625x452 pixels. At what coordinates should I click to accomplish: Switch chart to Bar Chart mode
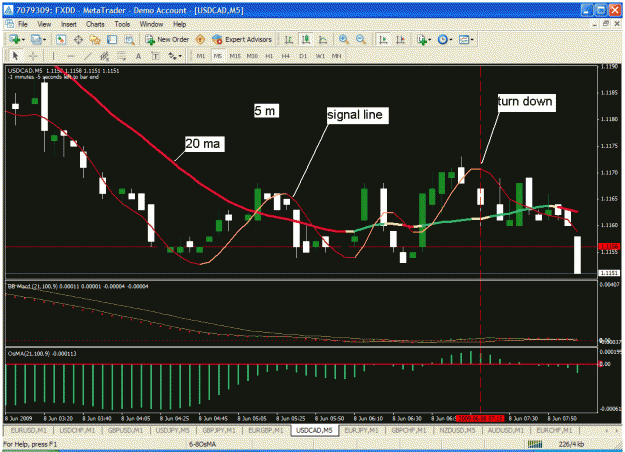(289, 39)
